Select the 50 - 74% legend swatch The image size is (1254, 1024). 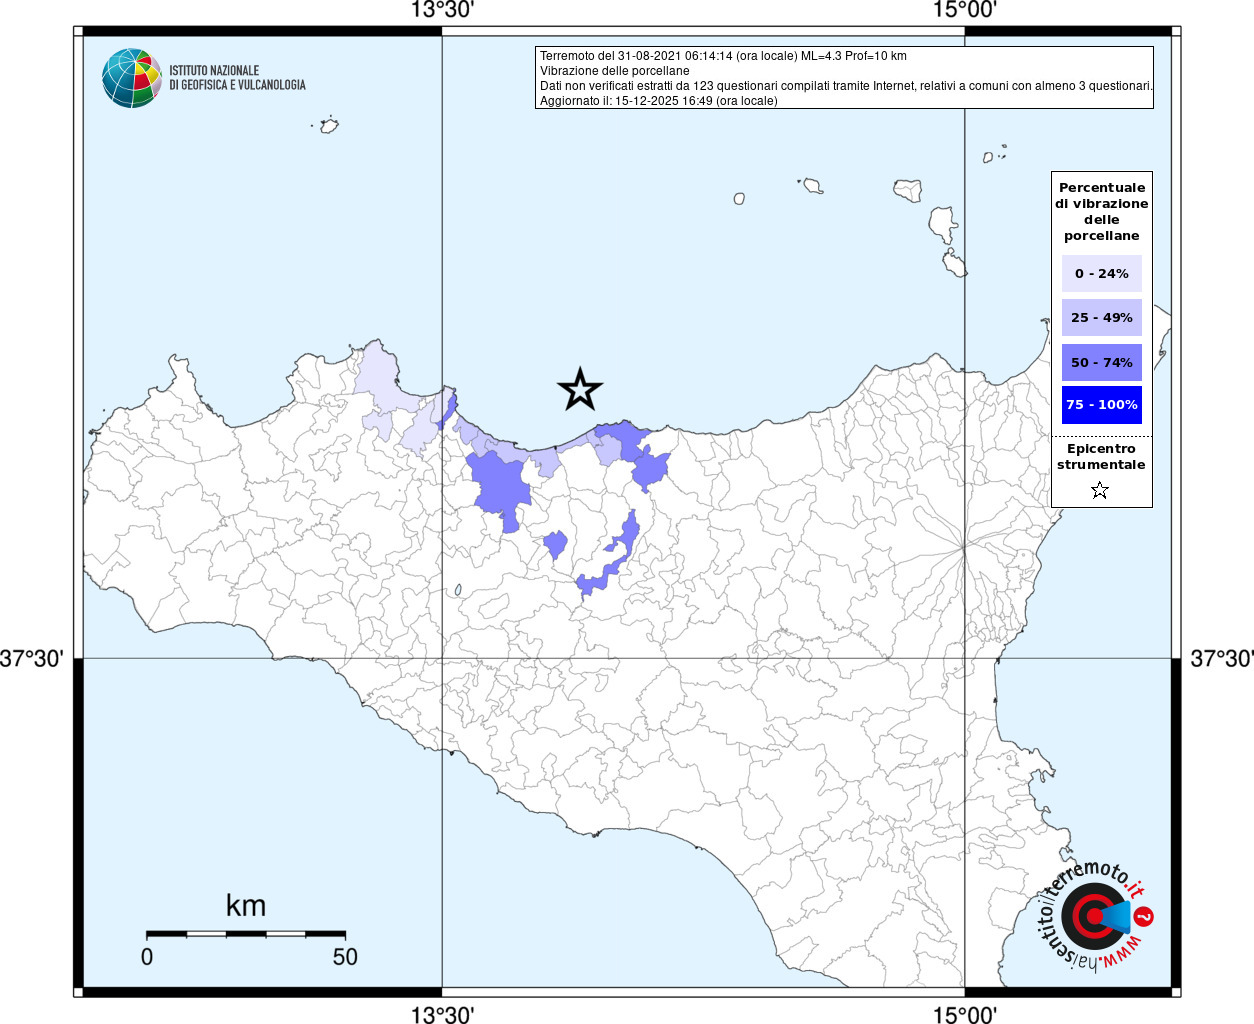[x=1102, y=362]
